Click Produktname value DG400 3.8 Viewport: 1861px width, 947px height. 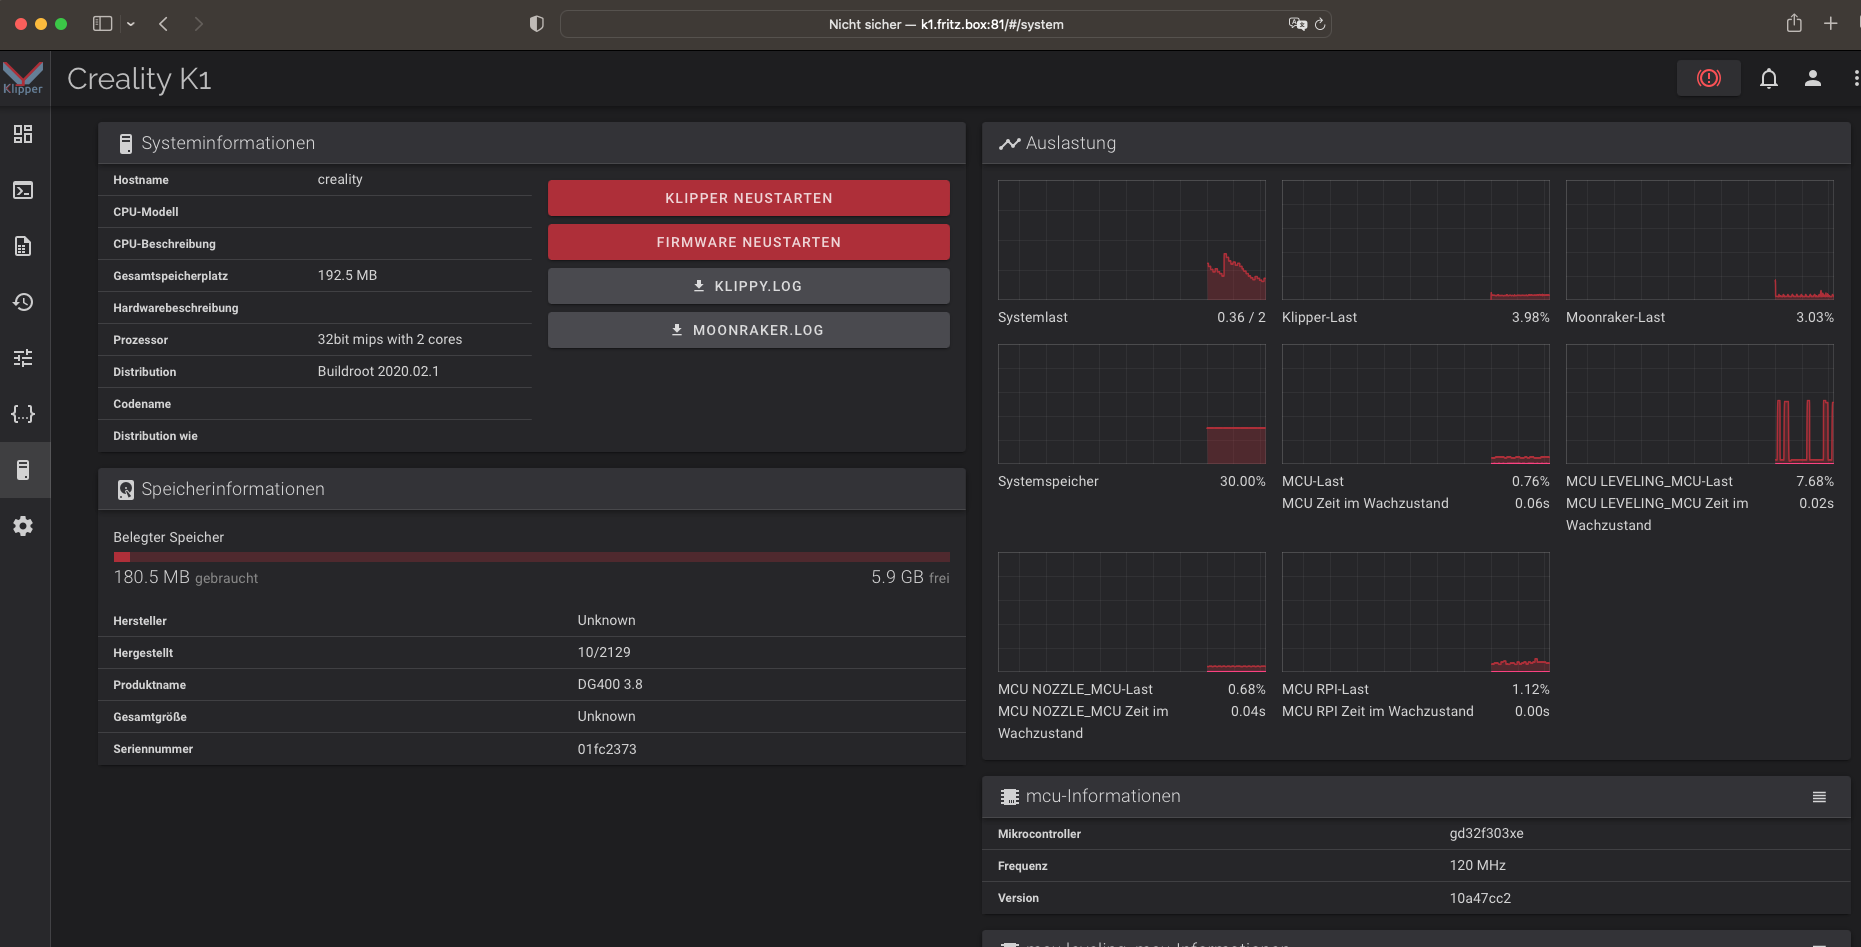(610, 684)
